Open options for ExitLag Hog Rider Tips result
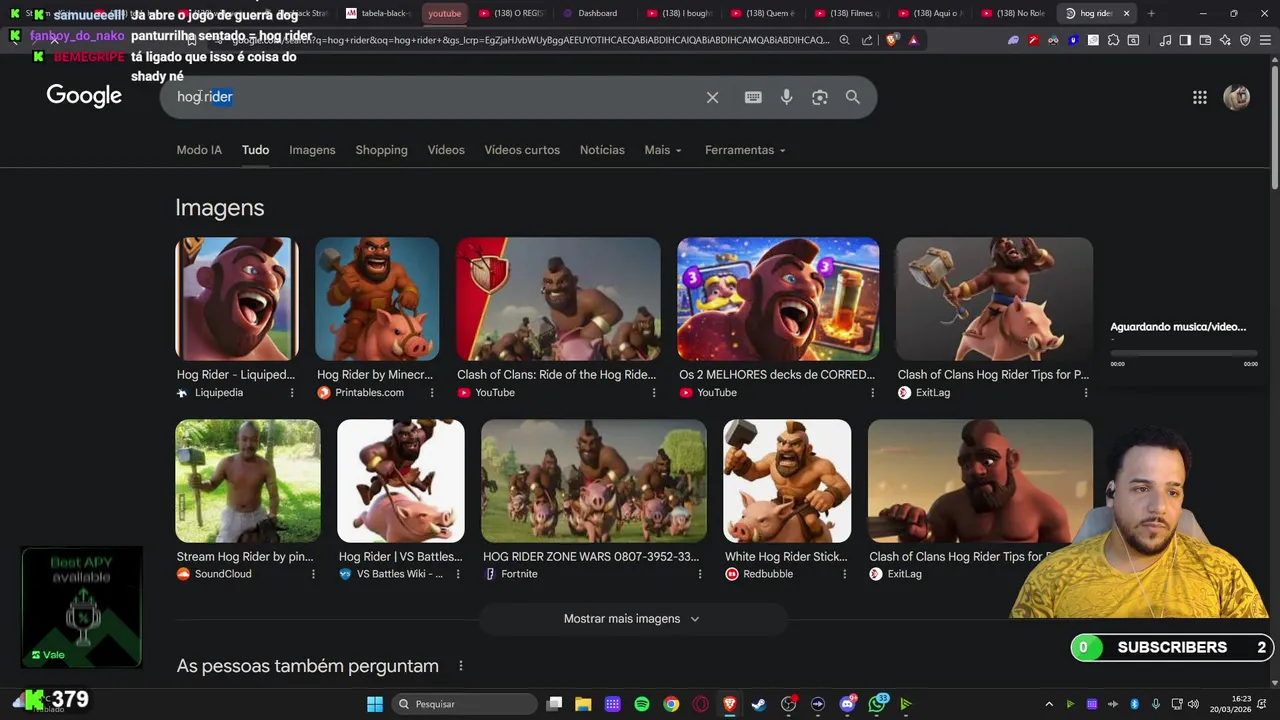Screen dimensions: 1280x720 pos(1086,393)
